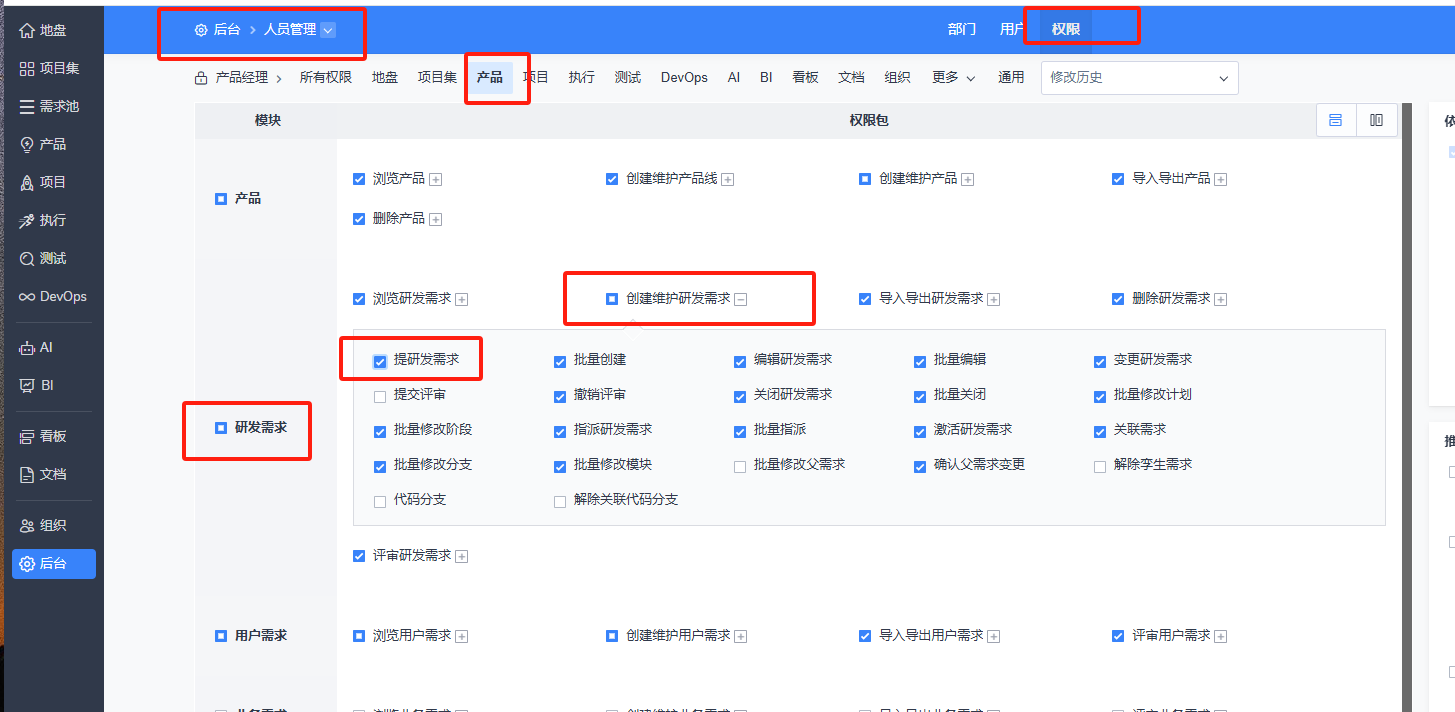Open DevOps infinity icon in sidebar
The width and height of the screenshot is (1455, 712).
(x=27, y=296)
